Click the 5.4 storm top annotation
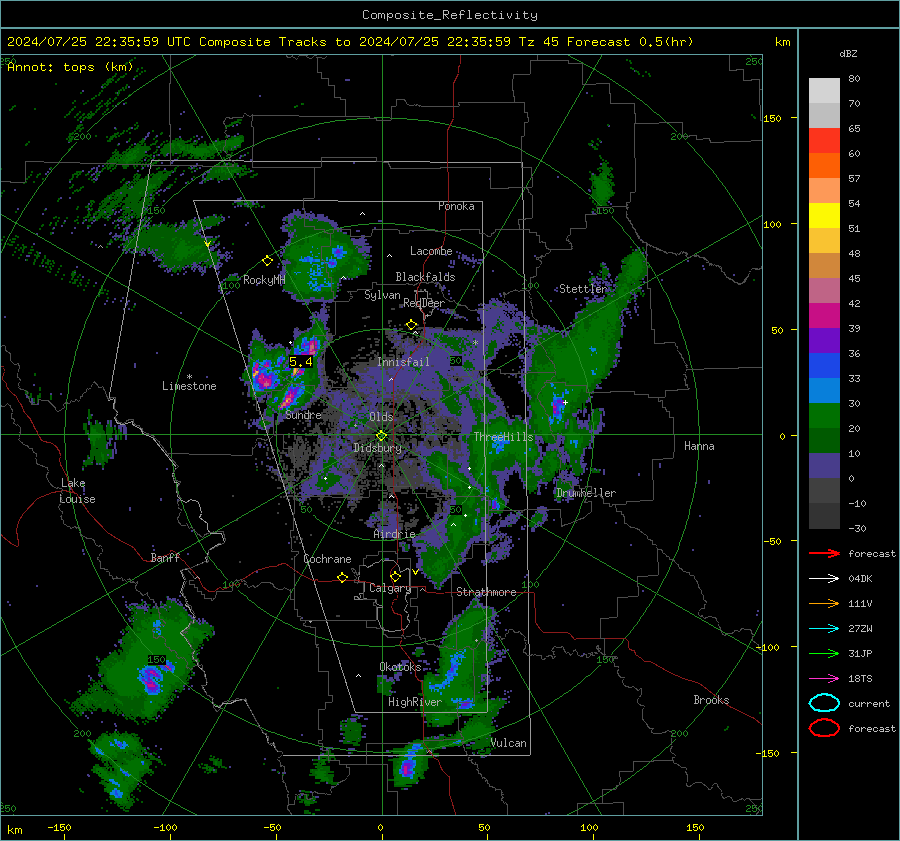 pyautogui.click(x=300, y=362)
